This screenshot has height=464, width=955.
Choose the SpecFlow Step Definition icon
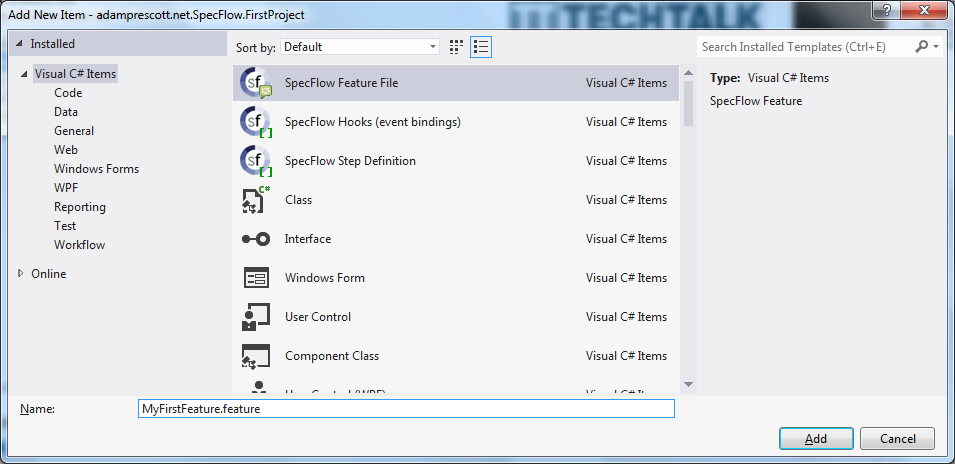pos(256,162)
